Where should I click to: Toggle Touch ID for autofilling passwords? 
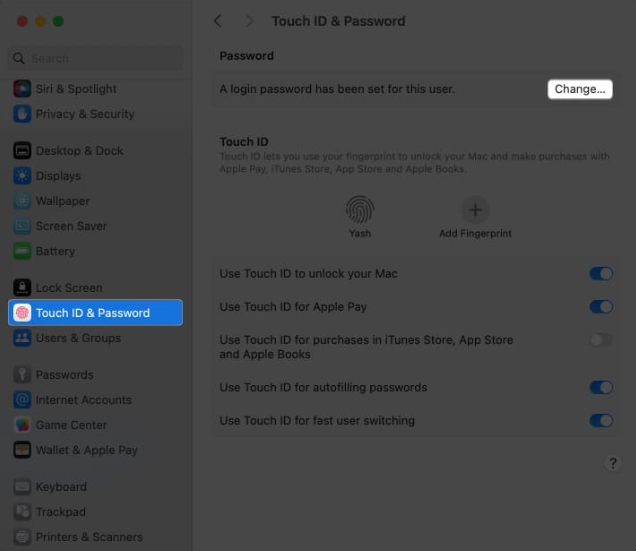[601, 388]
